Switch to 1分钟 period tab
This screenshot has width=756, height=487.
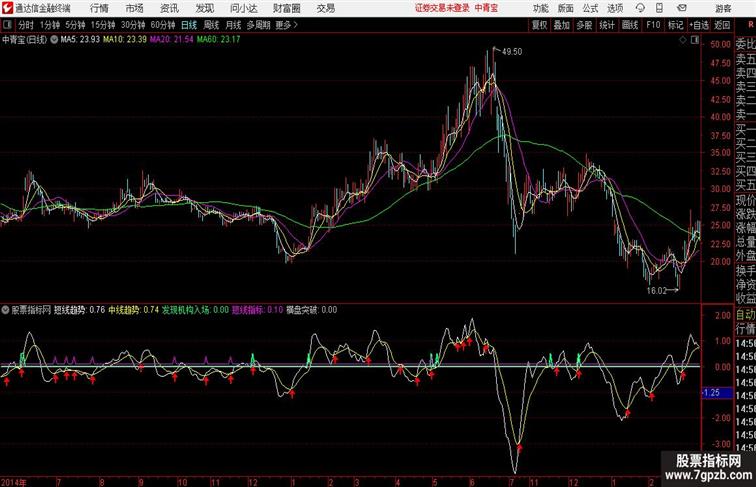(50, 25)
